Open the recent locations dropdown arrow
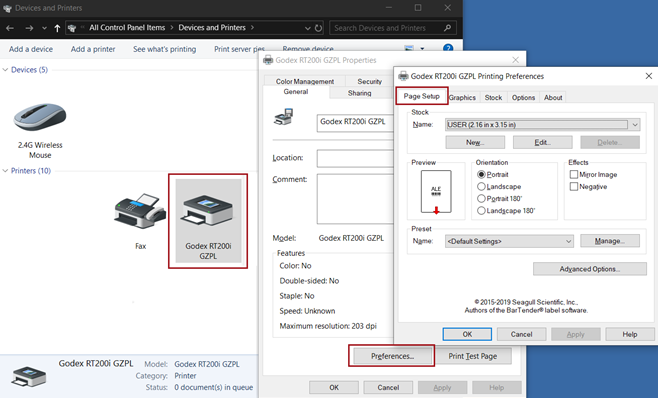The height and width of the screenshot is (398, 658). point(44,28)
